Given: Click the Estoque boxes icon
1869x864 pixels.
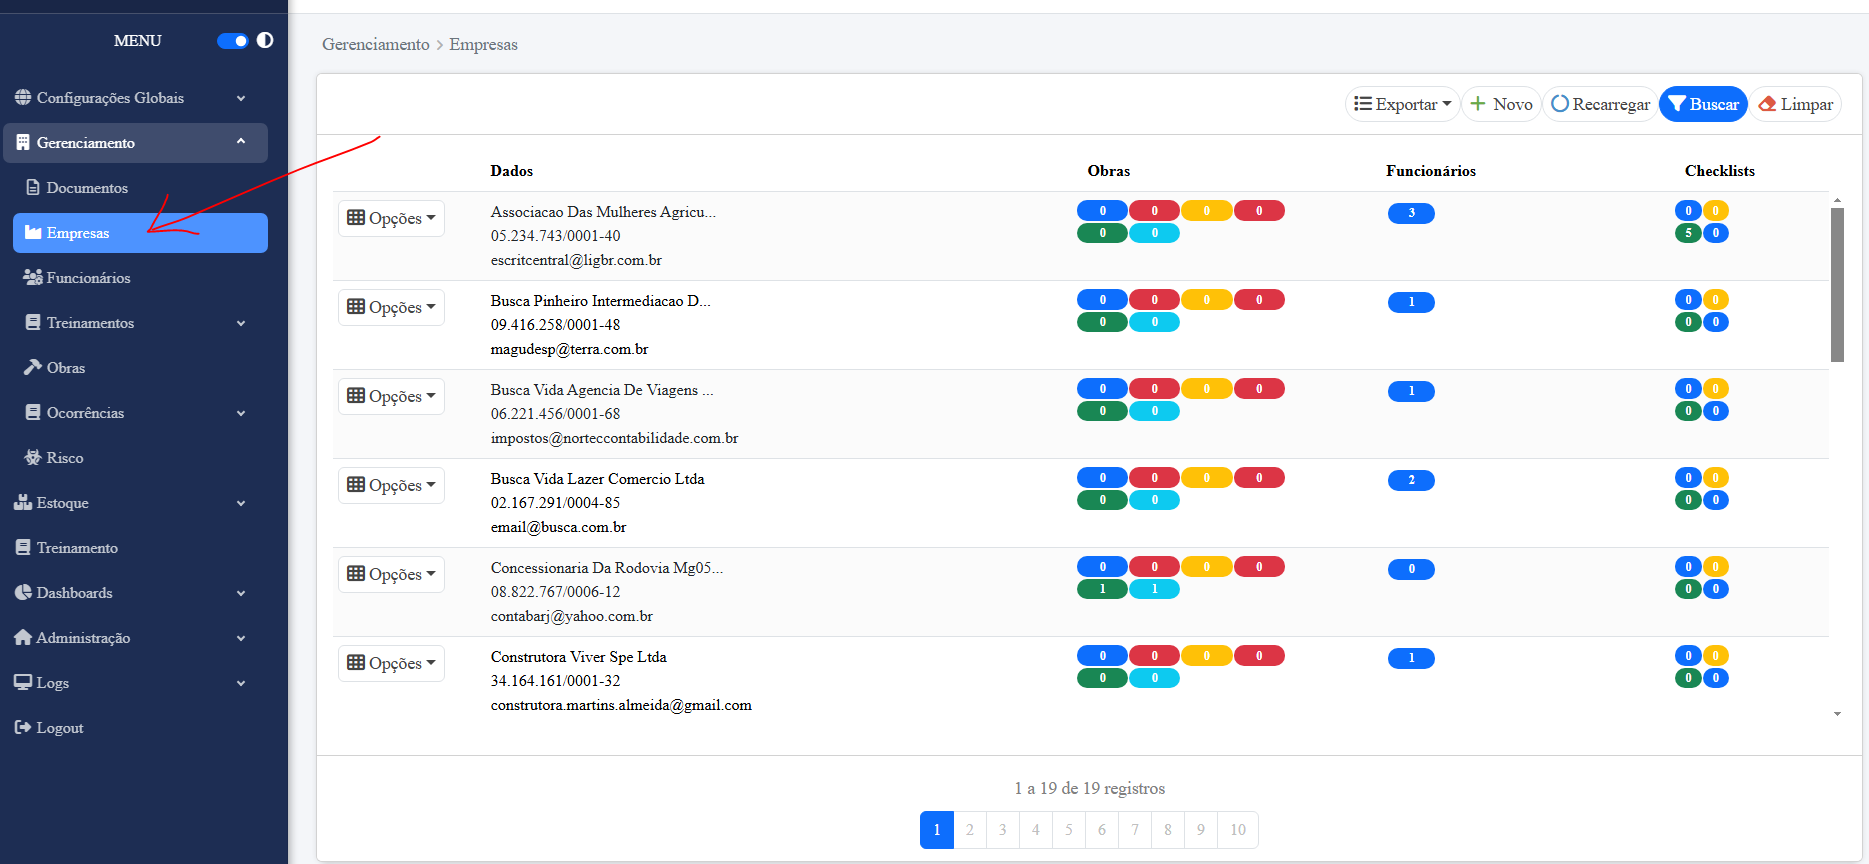Looking at the screenshot, I should (23, 502).
